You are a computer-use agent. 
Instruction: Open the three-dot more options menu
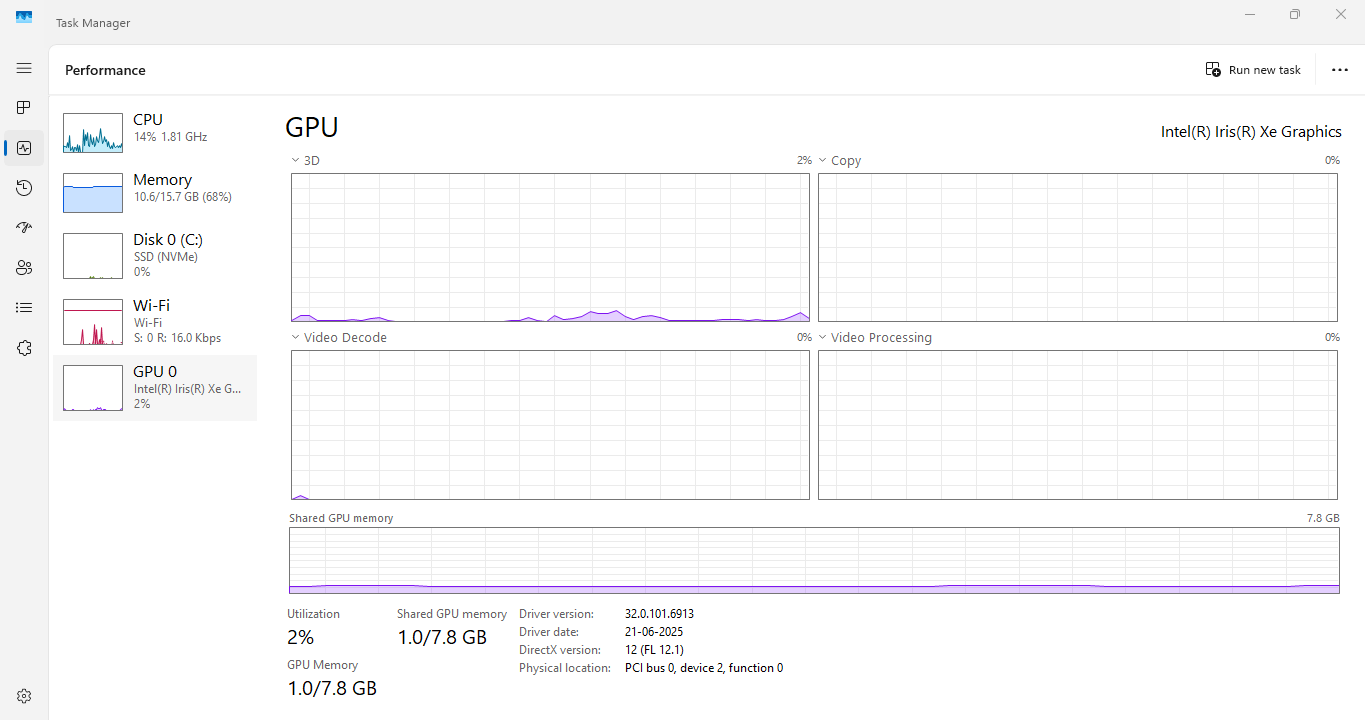(1340, 70)
